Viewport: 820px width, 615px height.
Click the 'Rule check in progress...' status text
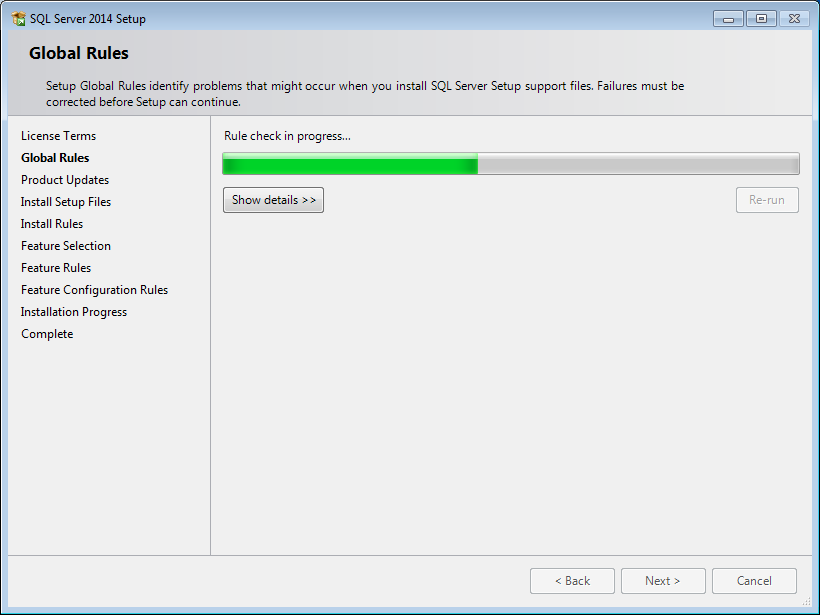287,136
